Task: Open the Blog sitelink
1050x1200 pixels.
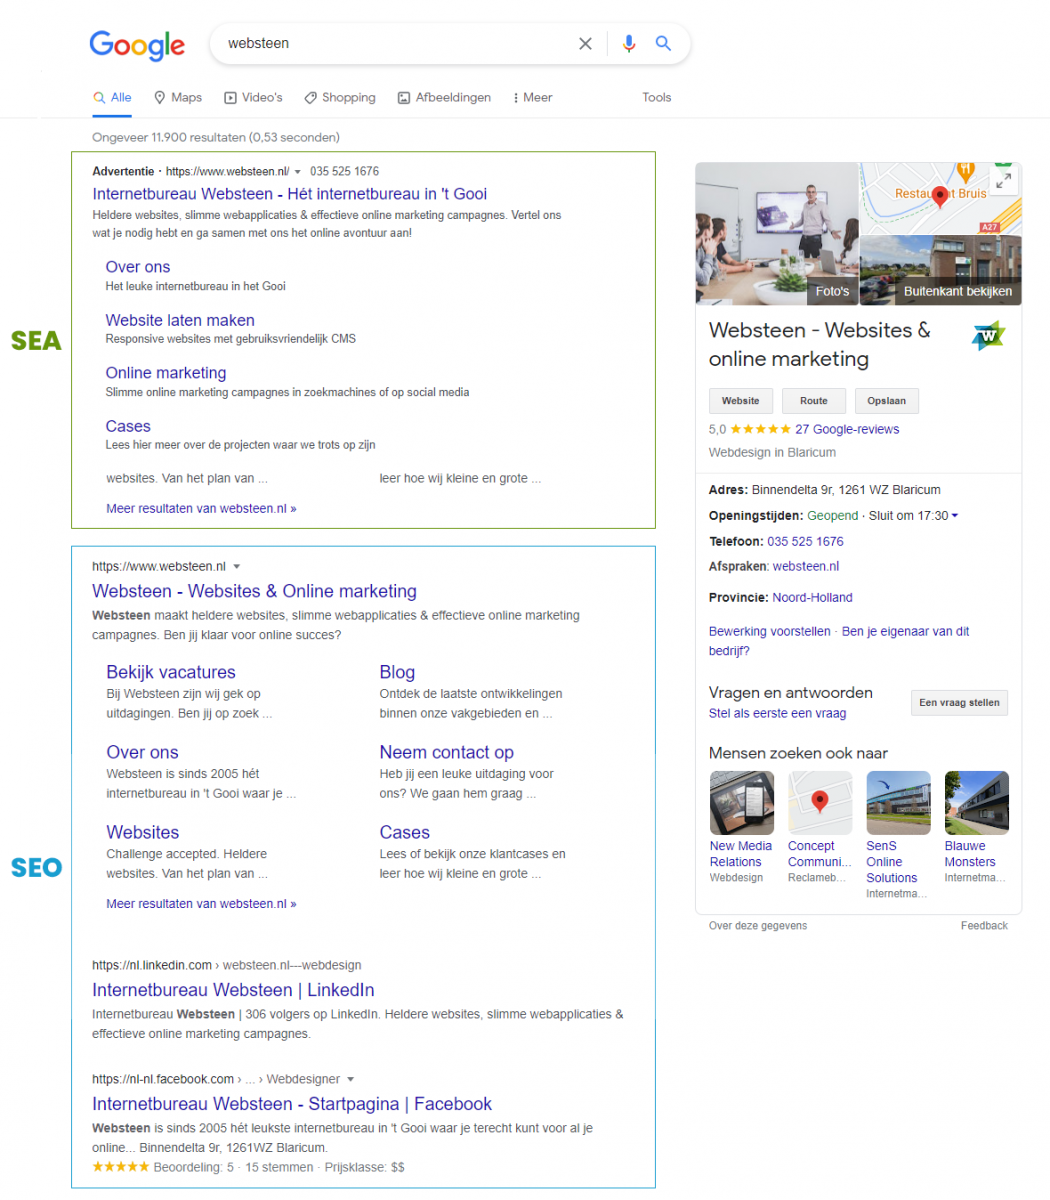Action: coord(397,672)
